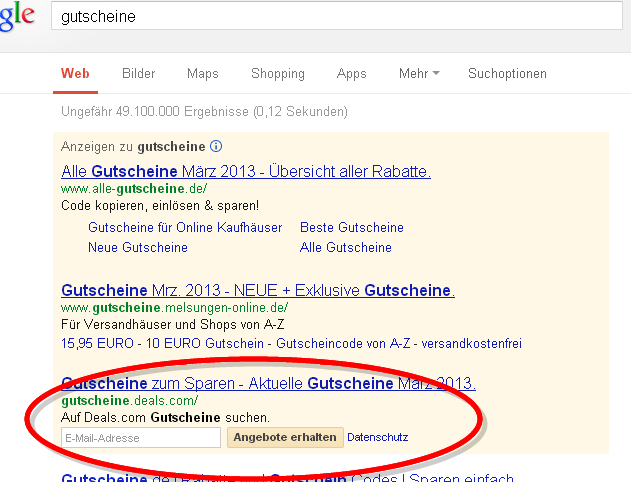
Task: Click the ad info icon beside gutscheine
Action: pos(216,146)
